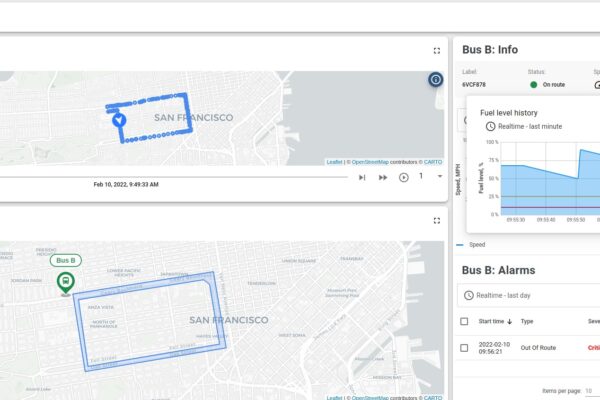600x400 pixels.
Task: Click the green Bus B map marker
Action: coord(65,283)
